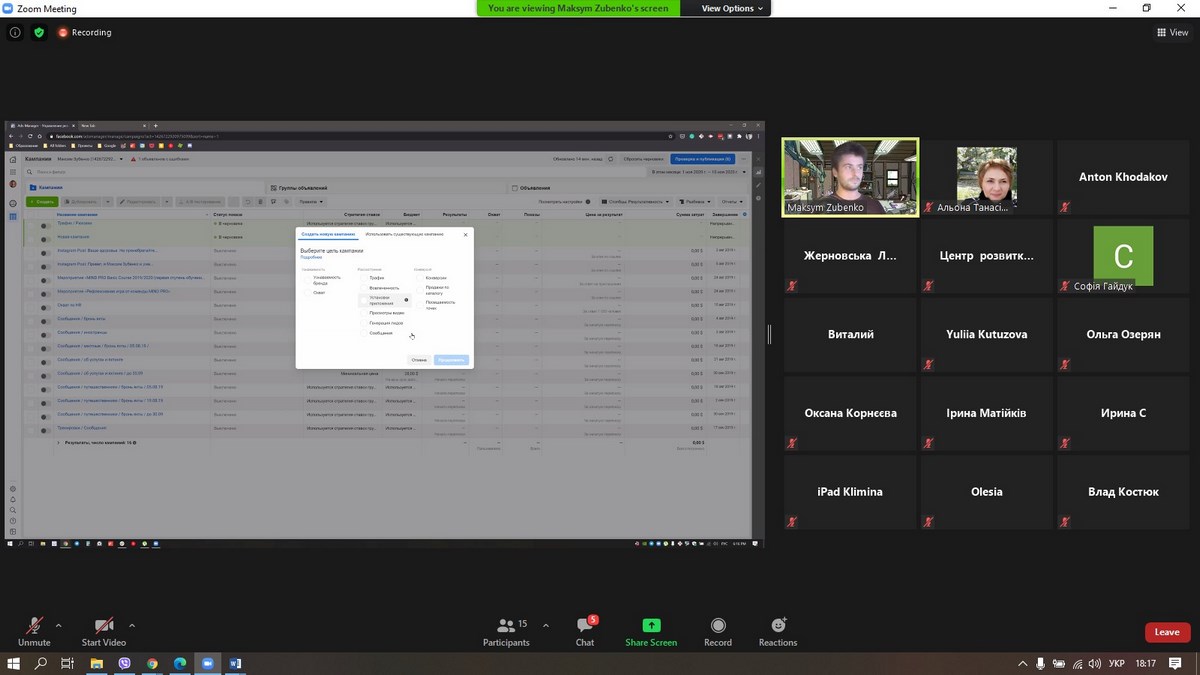Expand the arrow beside Participants
This screenshot has height=675, width=1200.
[x=545, y=626]
